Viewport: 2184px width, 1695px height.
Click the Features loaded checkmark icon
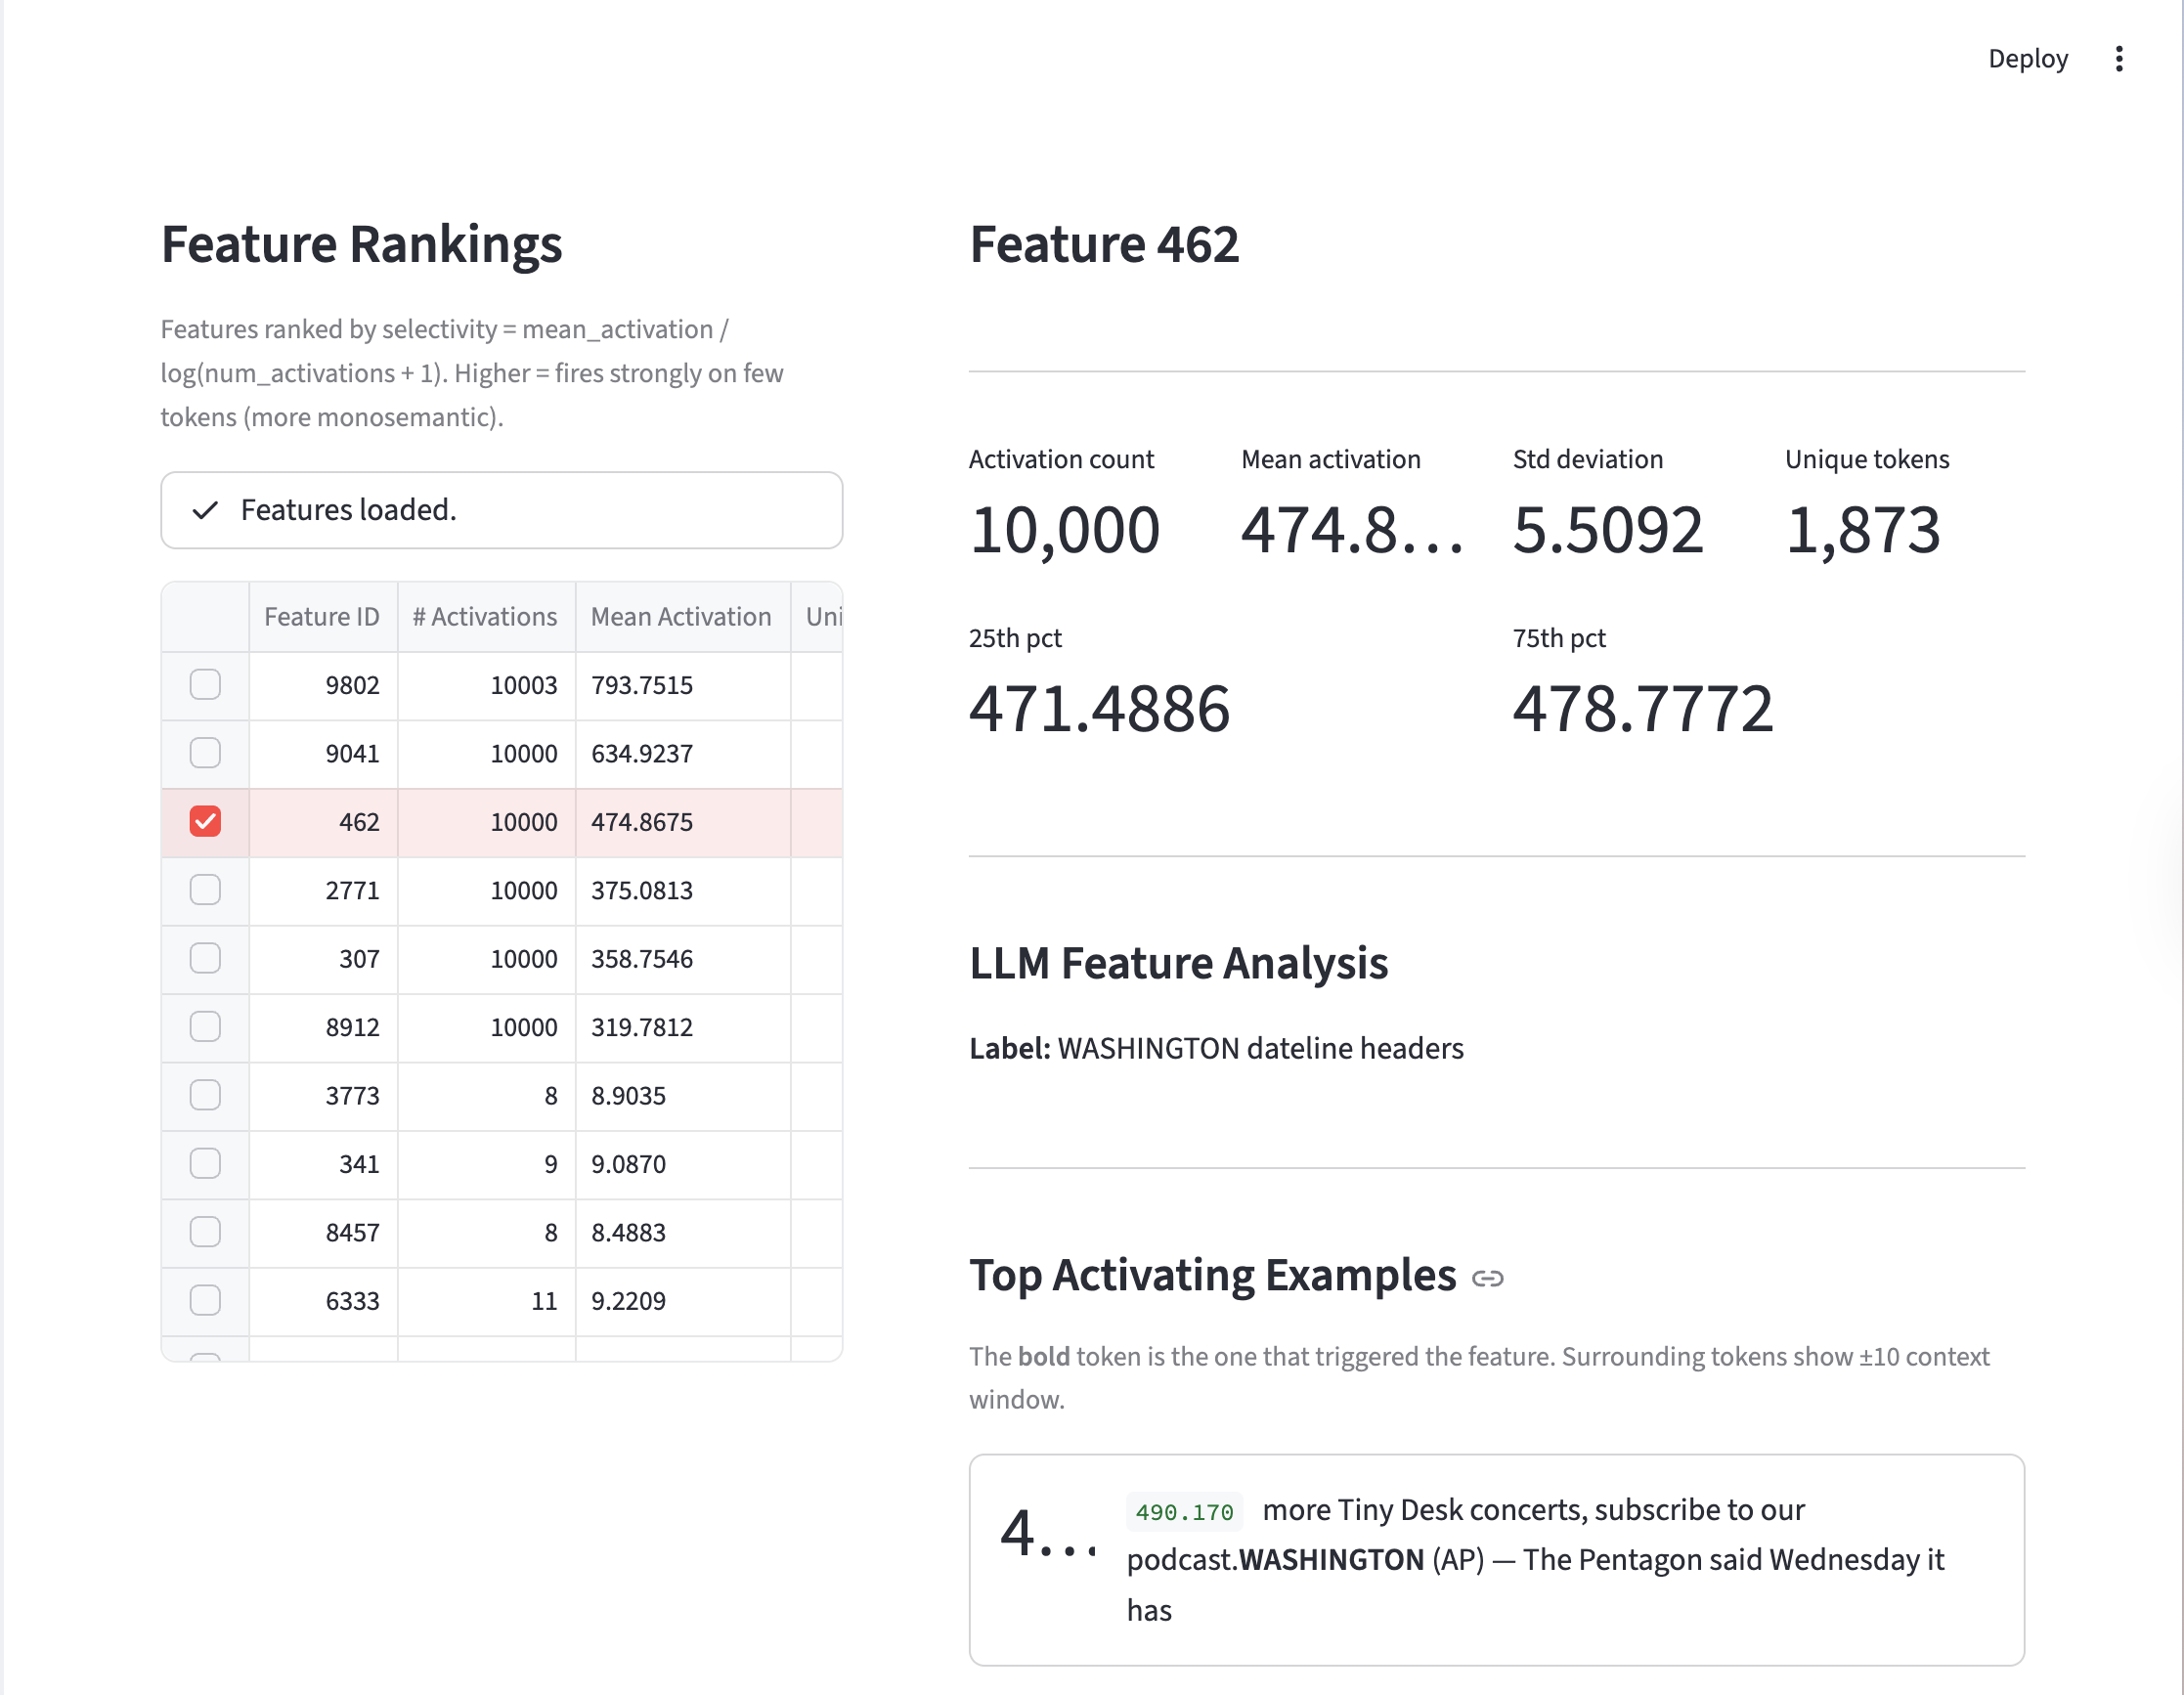click(x=205, y=510)
